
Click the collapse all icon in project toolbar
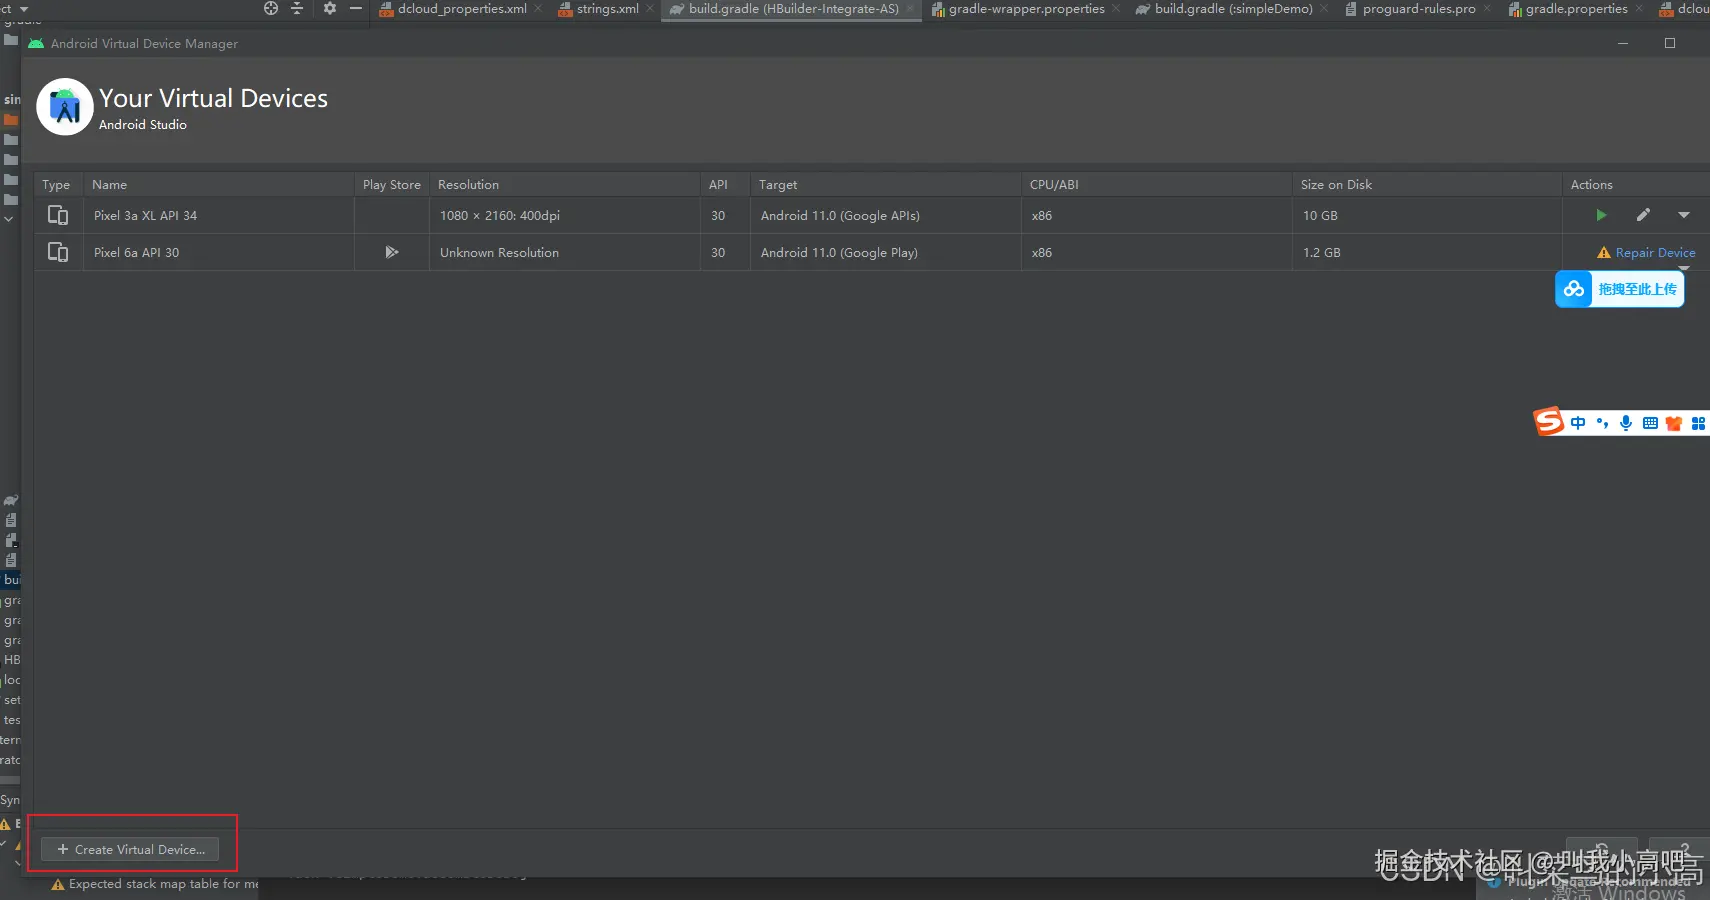pos(297,8)
